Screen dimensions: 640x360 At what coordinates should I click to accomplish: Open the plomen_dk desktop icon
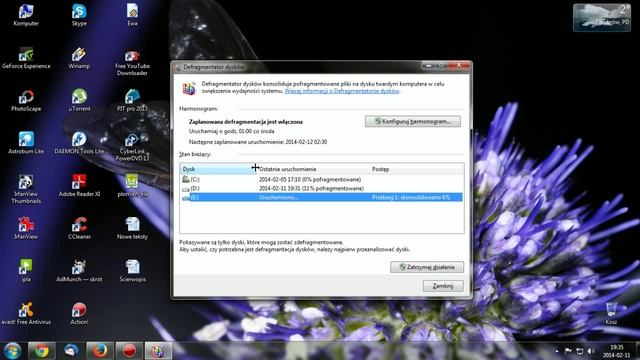(132, 186)
